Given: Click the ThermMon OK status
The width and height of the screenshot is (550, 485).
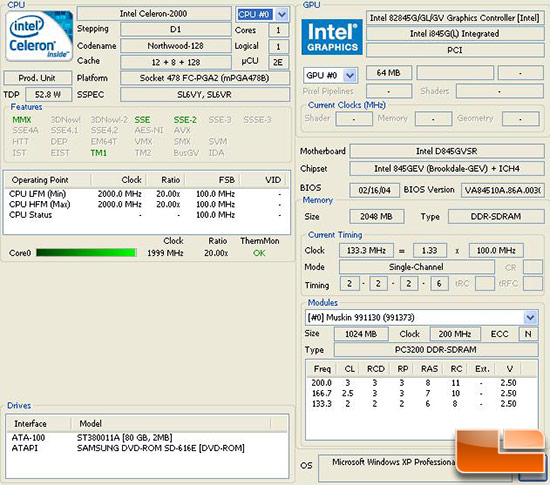Looking at the screenshot, I should 259,253.
